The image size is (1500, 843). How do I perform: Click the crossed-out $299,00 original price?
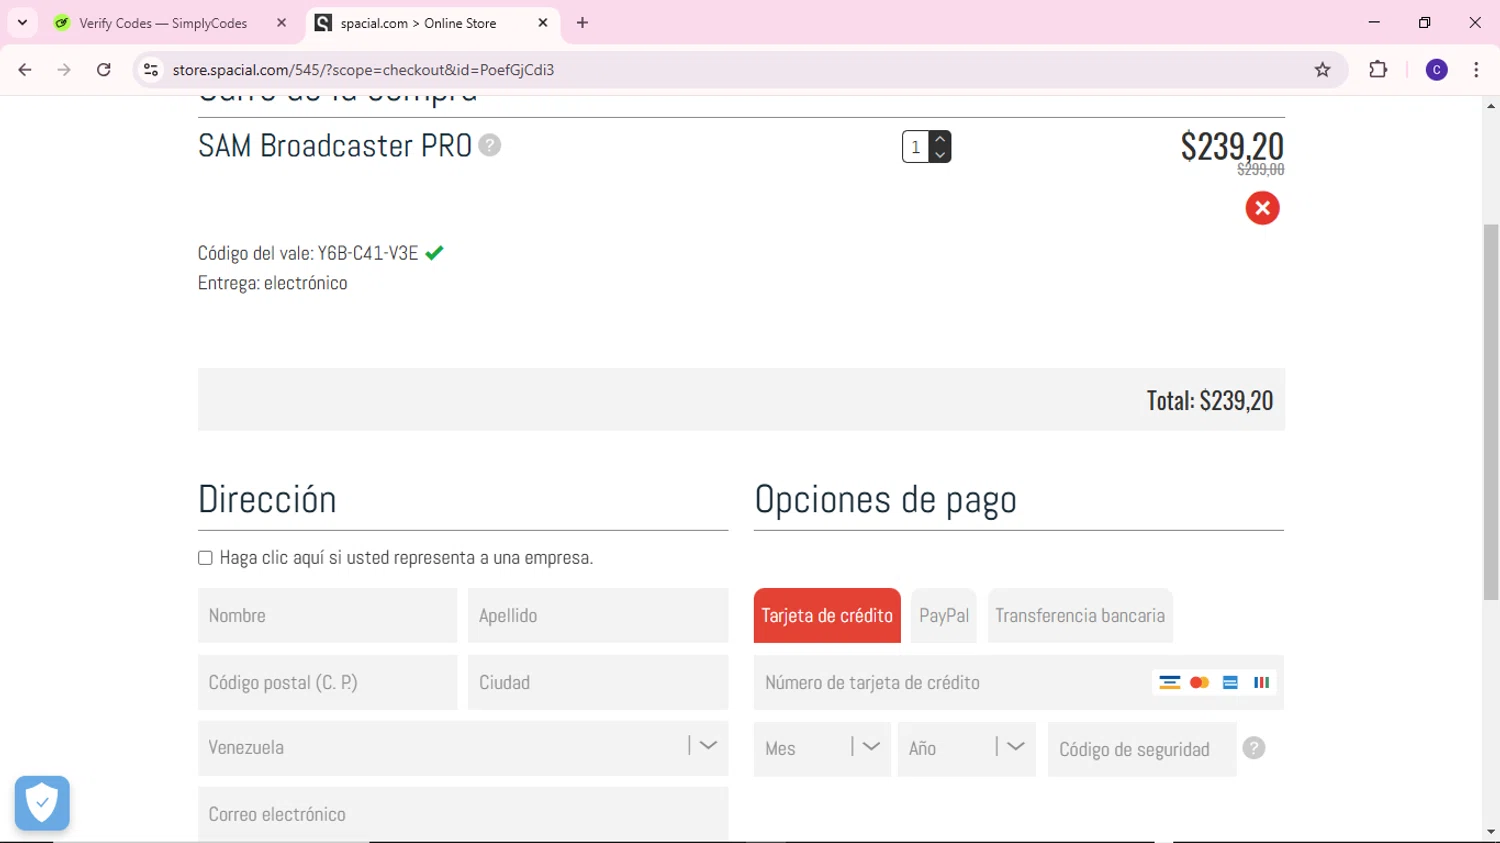tap(1261, 169)
